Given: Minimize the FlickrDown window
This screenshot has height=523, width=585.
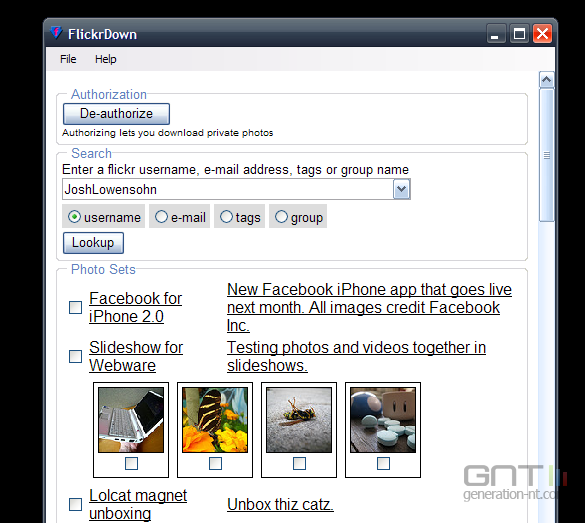Looking at the screenshot, I should click(x=496, y=34).
